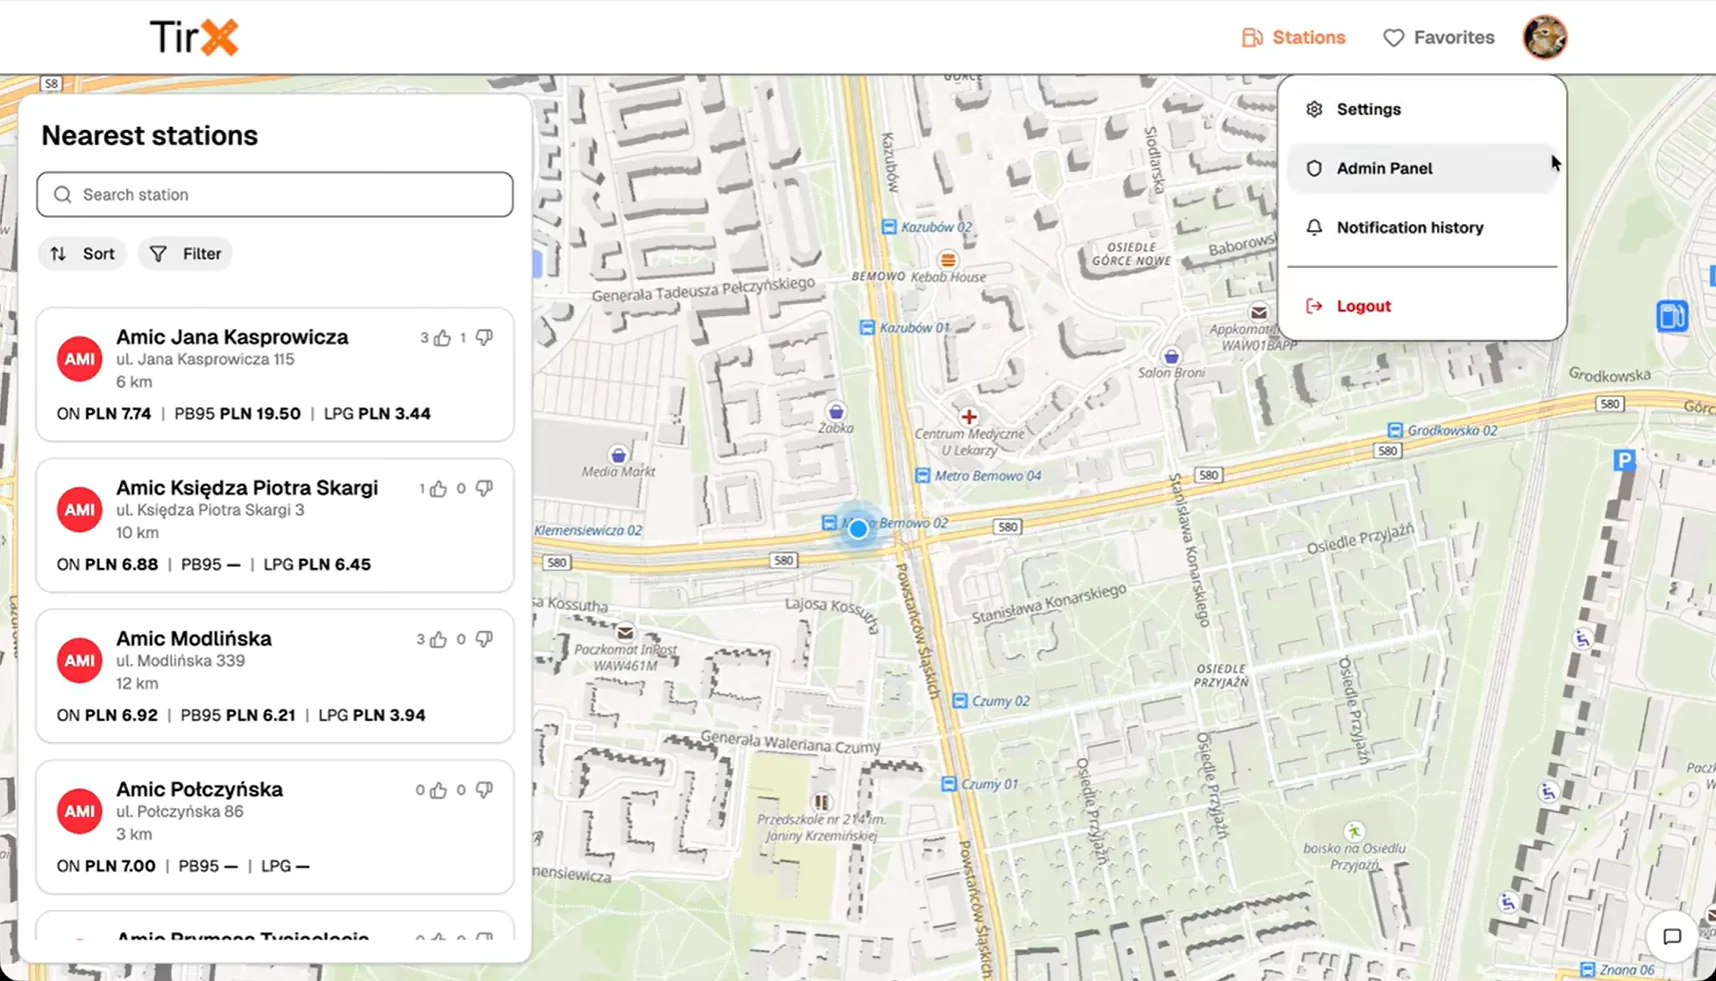Open Admin Panel from the profile menu
Screen dimensions: 1716x981
(1422, 168)
